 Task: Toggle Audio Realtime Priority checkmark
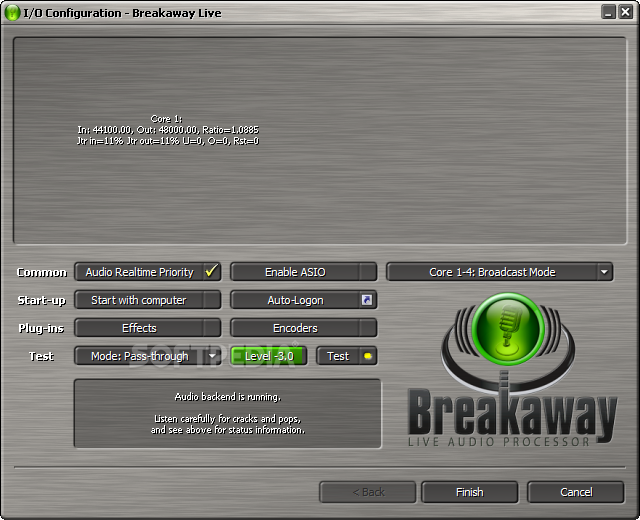211,271
